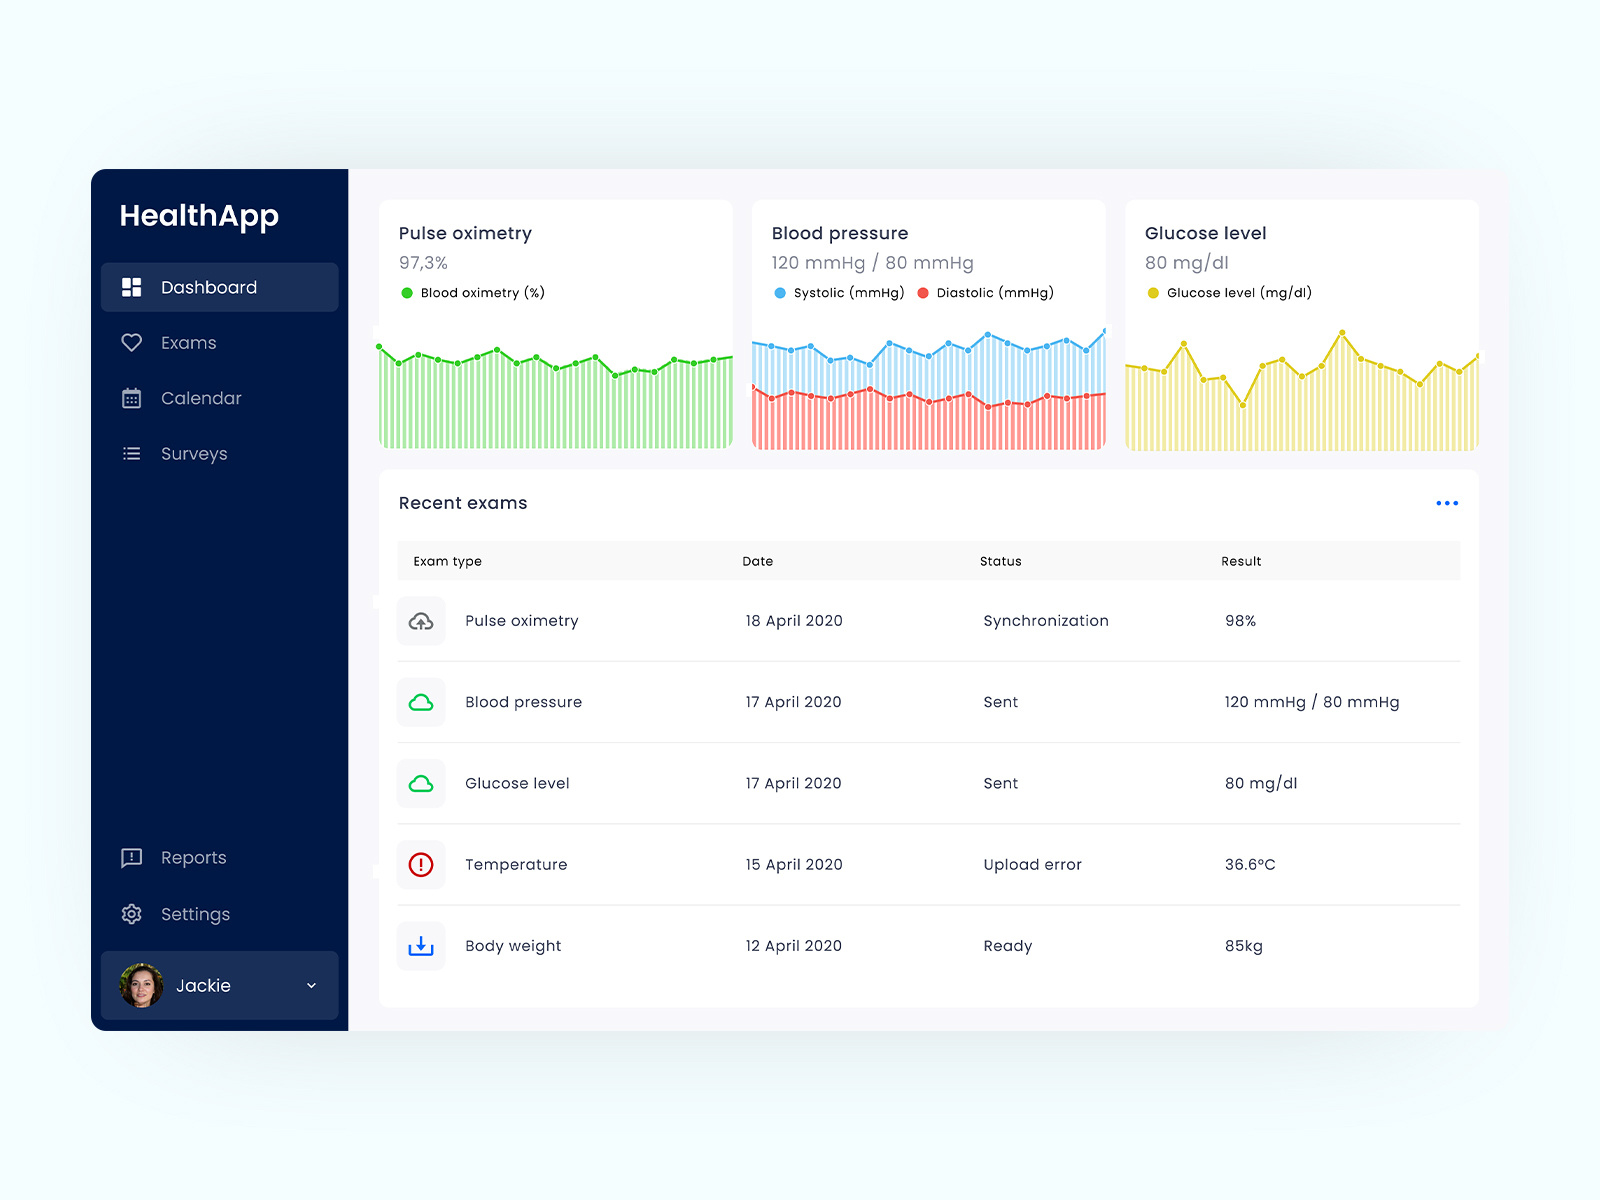Open the Calendar icon in sidebar

132,398
